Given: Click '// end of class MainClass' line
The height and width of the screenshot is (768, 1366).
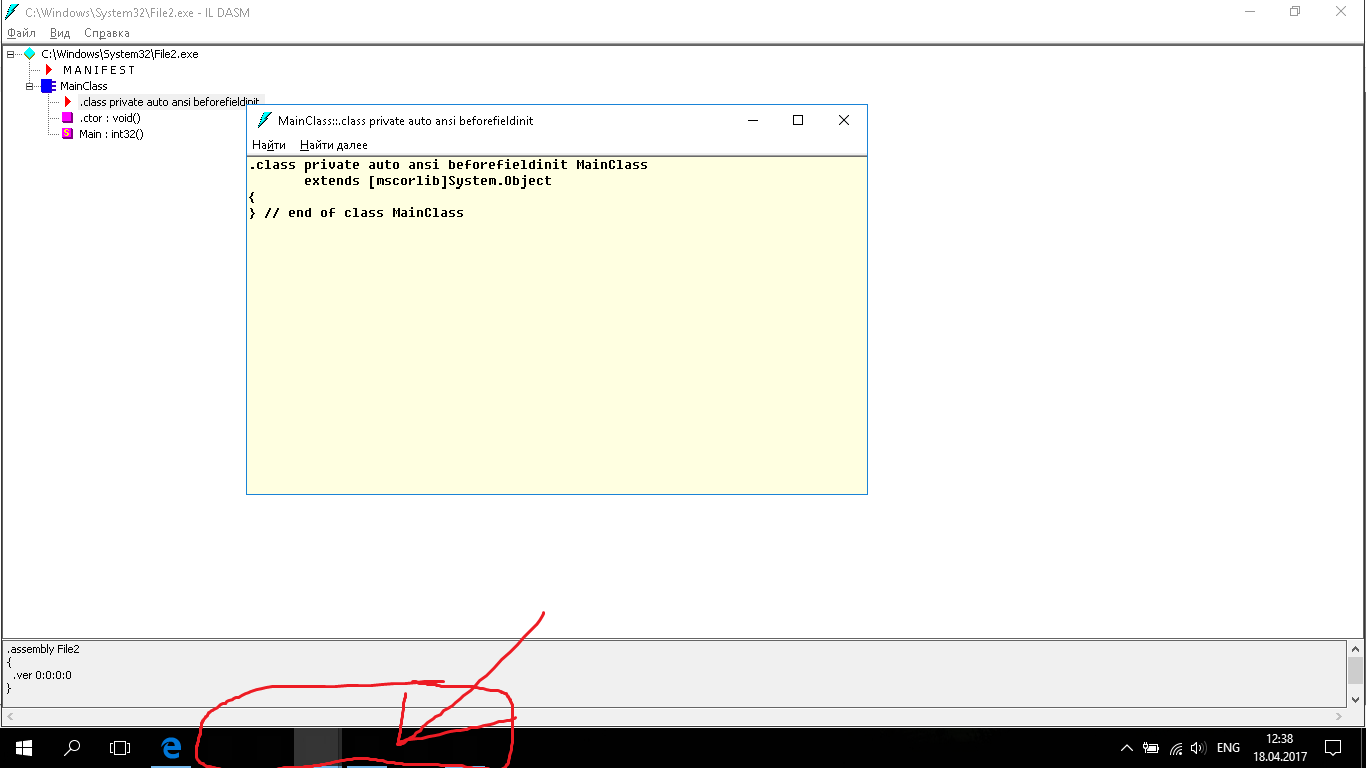Looking at the screenshot, I should point(364,213).
